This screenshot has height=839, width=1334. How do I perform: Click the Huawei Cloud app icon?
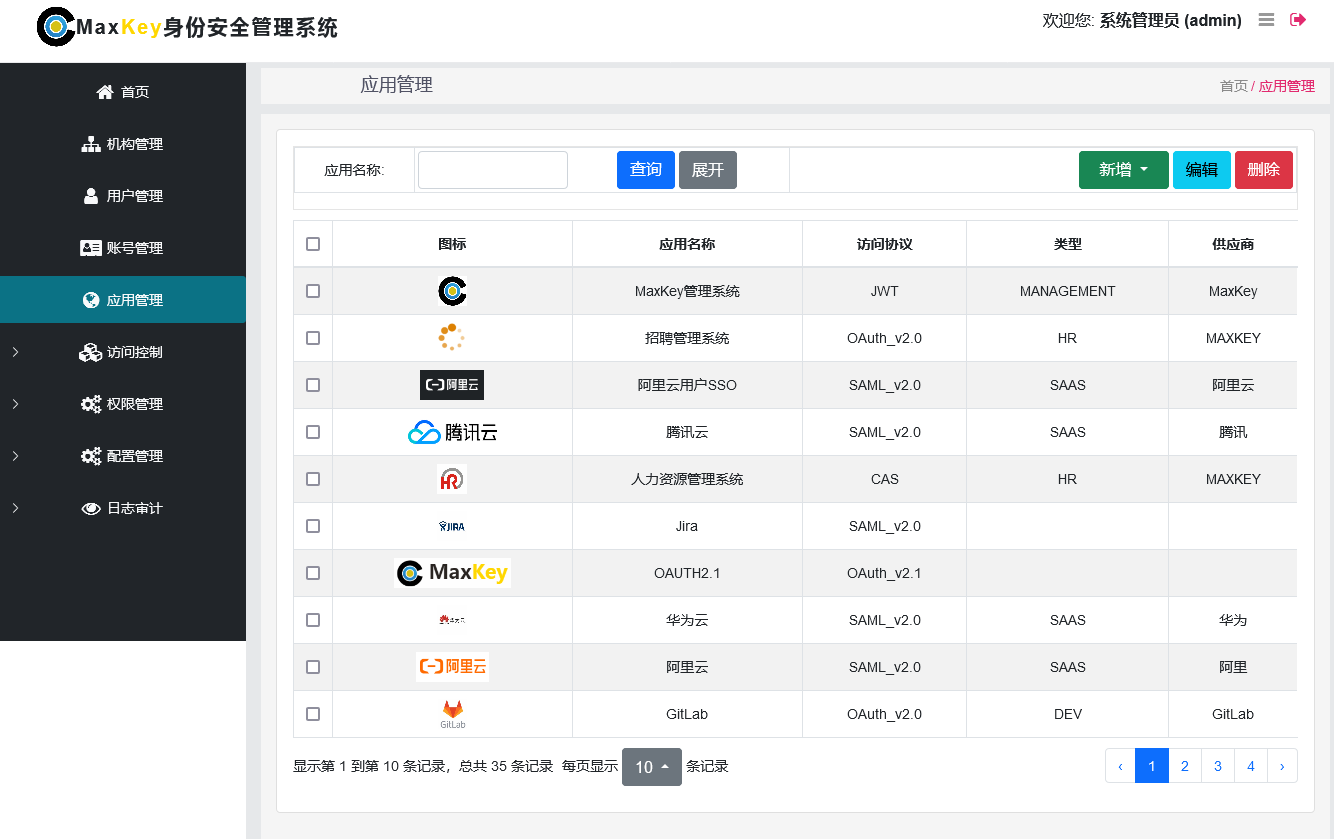452,620
